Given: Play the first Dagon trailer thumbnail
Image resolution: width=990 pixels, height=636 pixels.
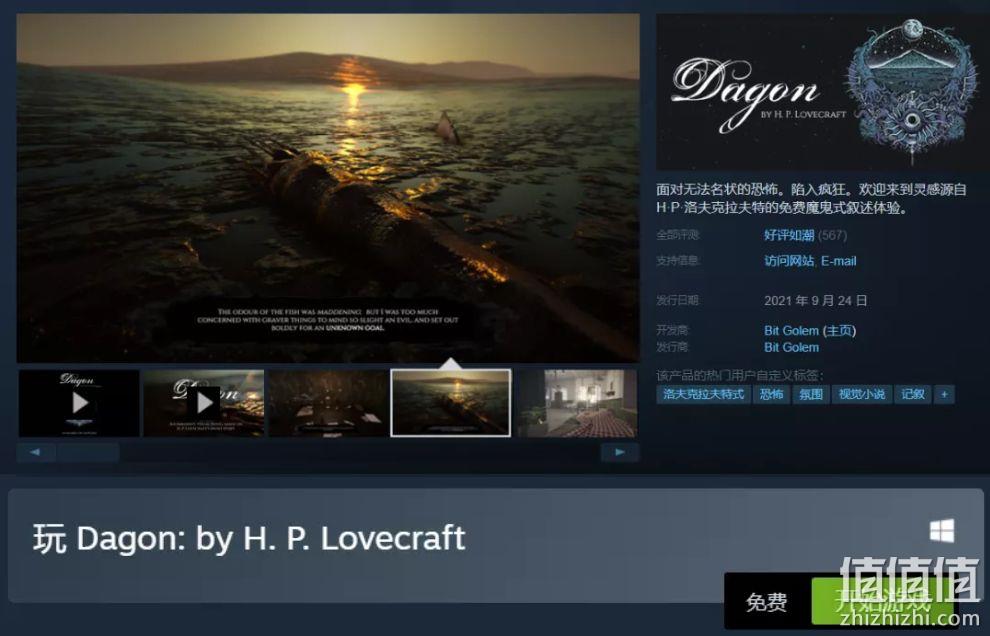Looking at the screenshot, I should (79, 403).
